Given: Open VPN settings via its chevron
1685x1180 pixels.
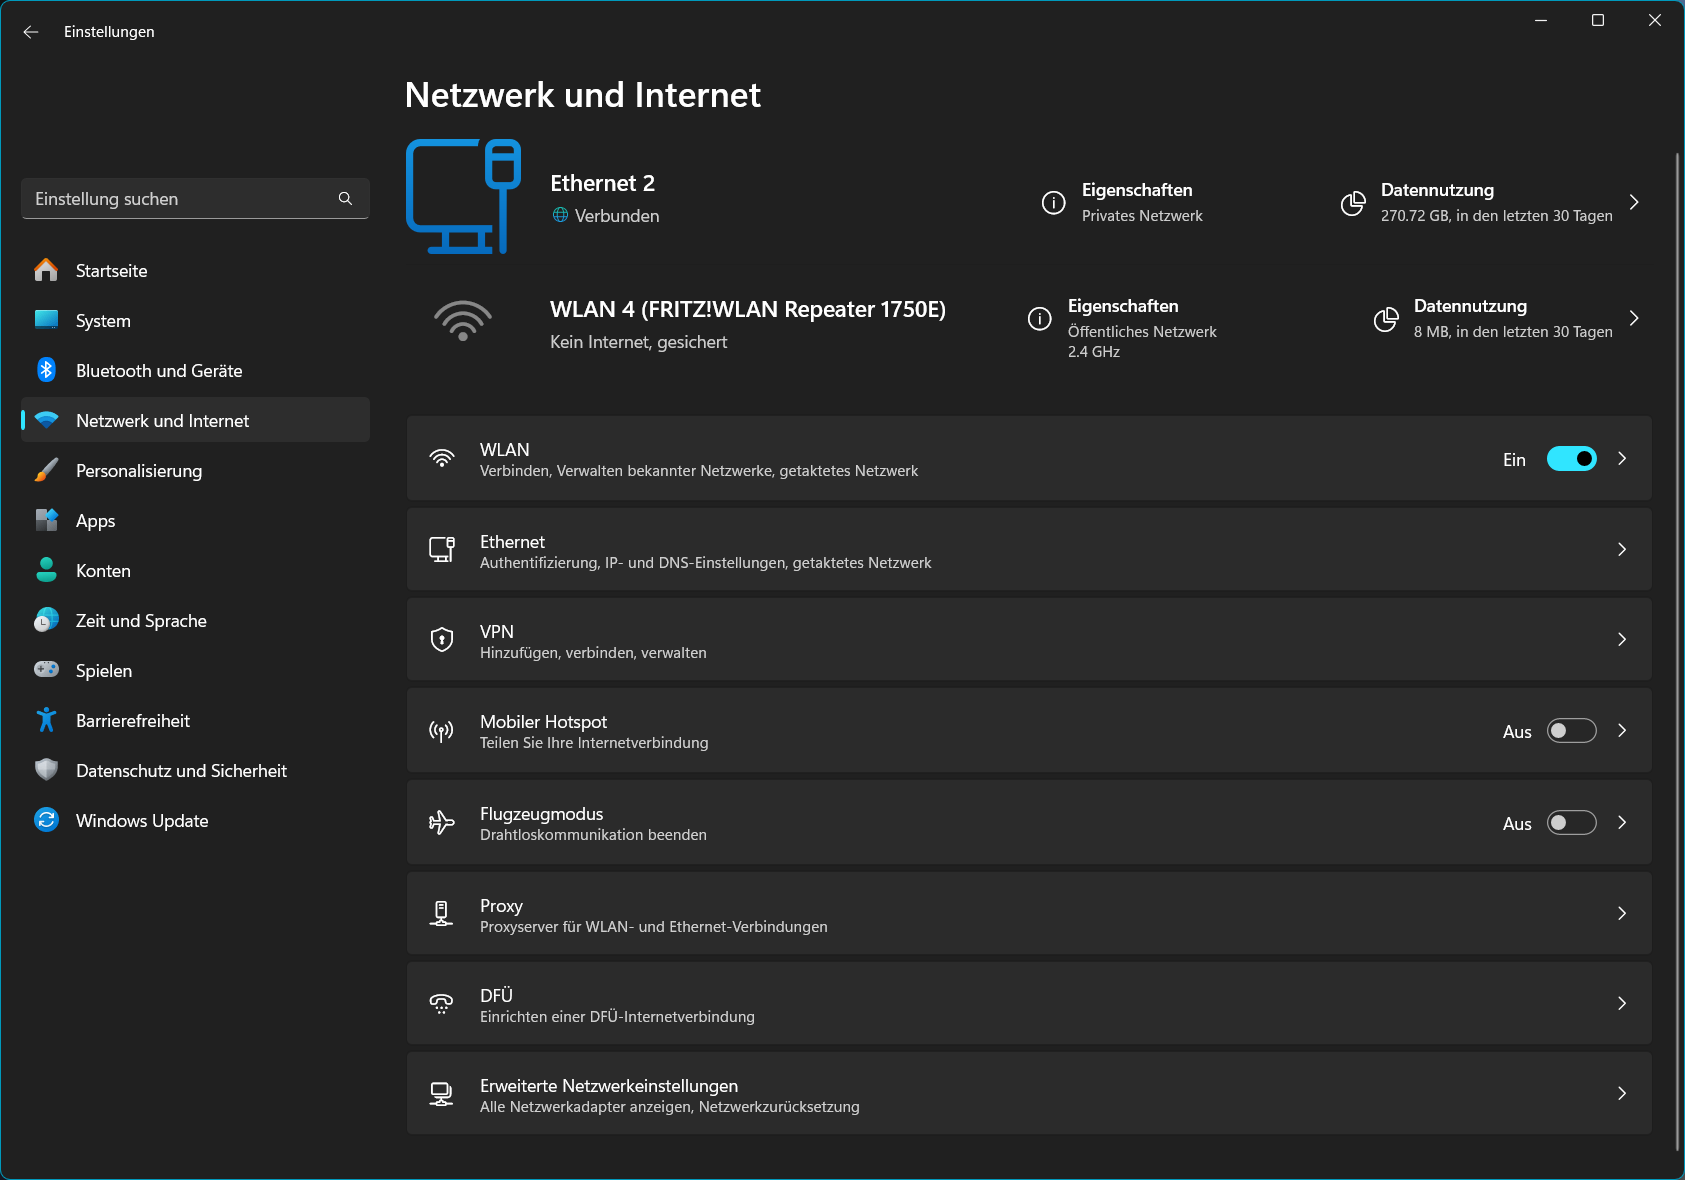Looking at the screenshot, I should click(x=1622, y=640).
